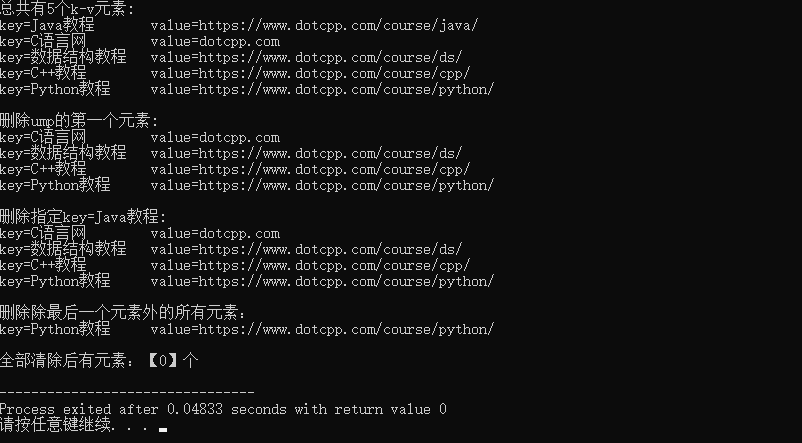Click the Python URL under the last-element heading
This screenshot has width=802, height=443.
point(322,329)
